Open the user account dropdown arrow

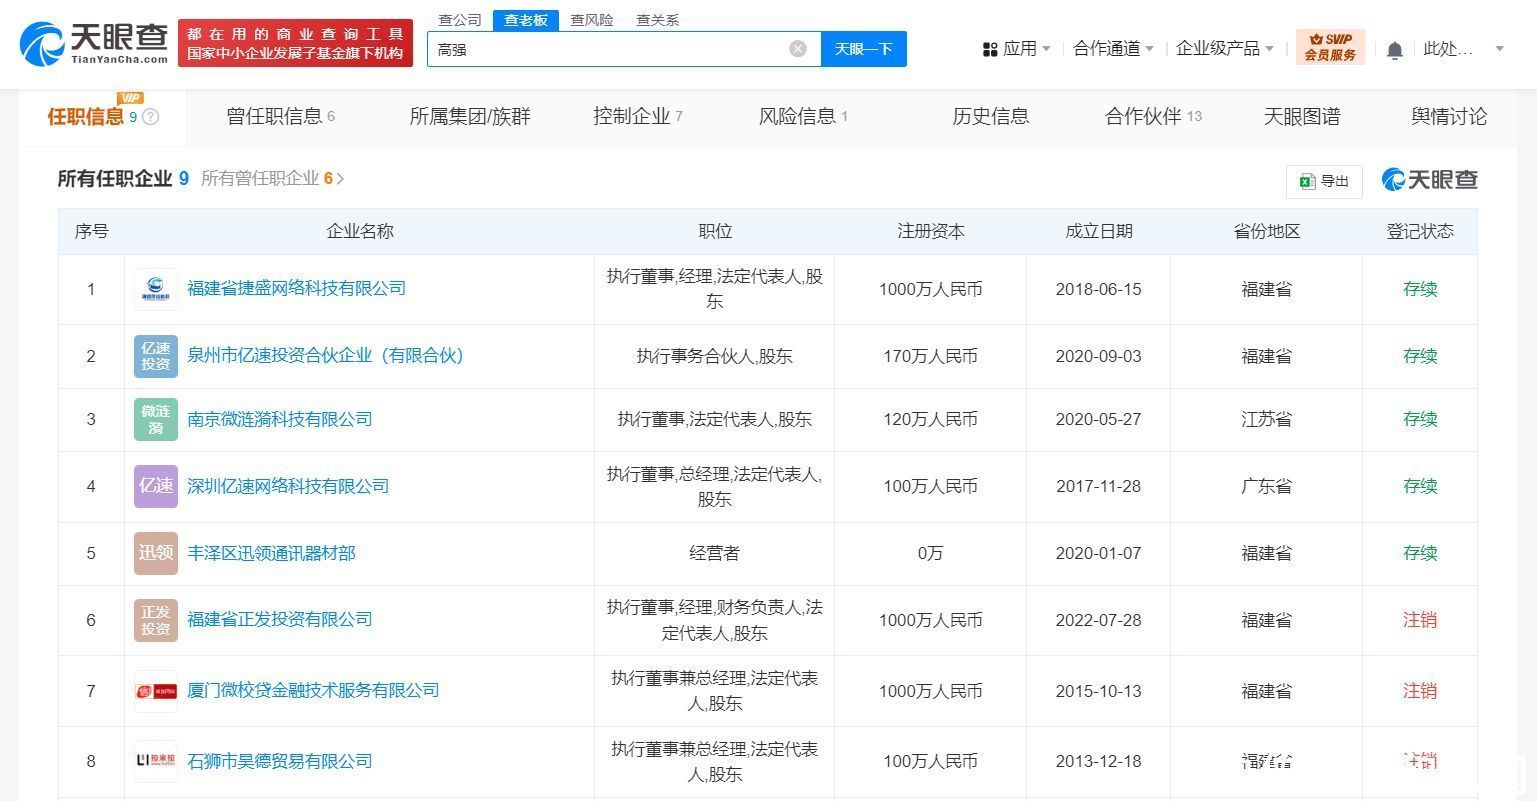pyautogui.click(x=1499, y=49)
